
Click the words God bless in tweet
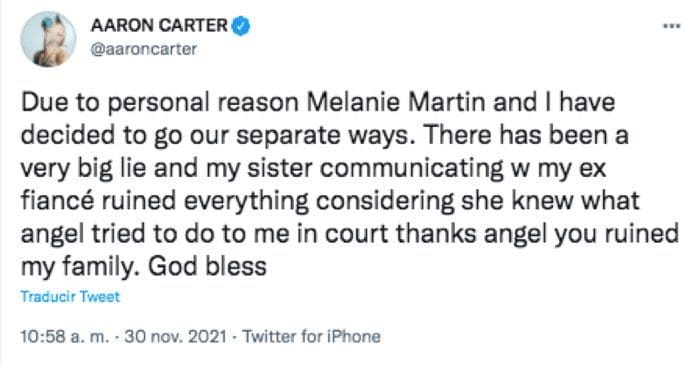[x=207, y=267]
